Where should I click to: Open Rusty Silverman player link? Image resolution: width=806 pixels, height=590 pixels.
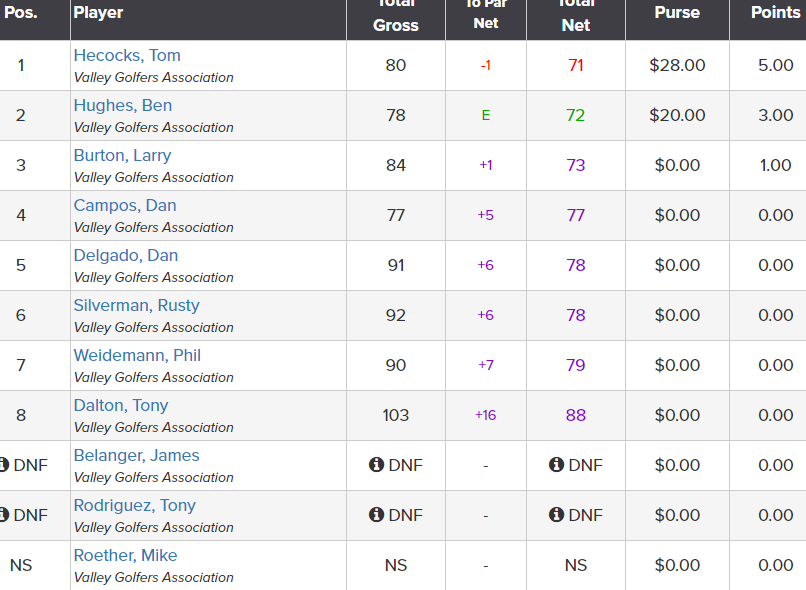coord(136,305)
